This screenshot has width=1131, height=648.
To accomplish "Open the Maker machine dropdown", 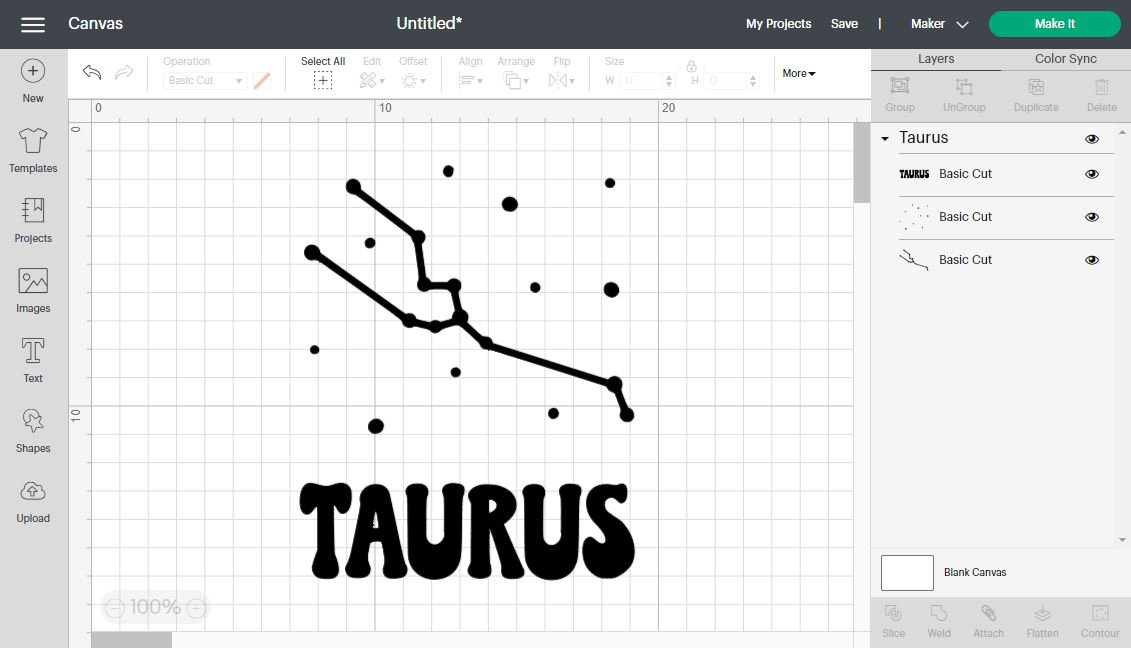I will 938,23.
